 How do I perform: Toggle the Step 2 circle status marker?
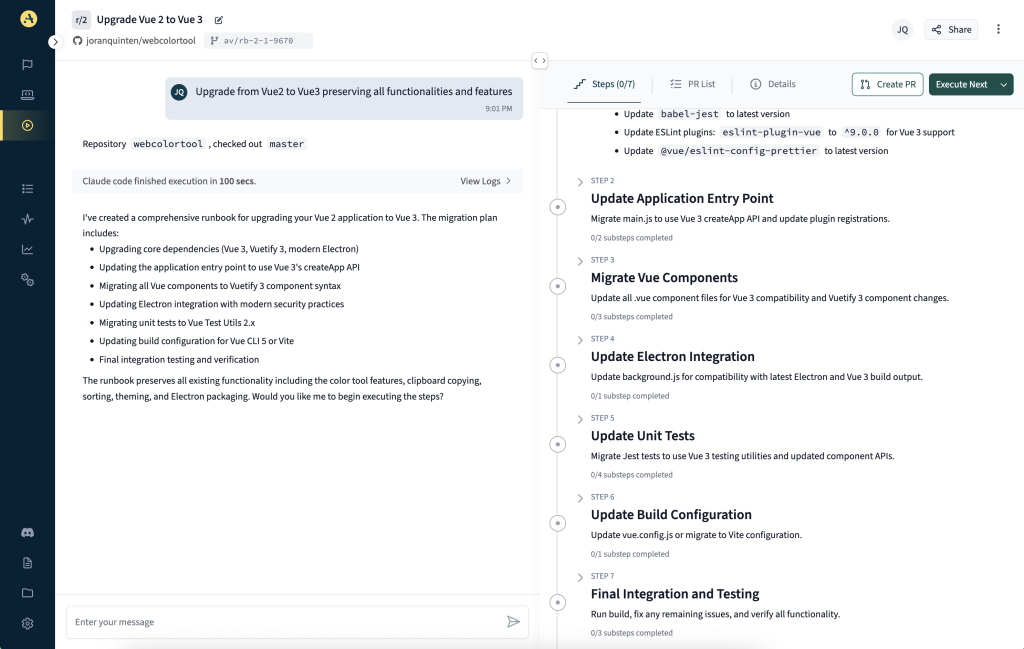coord(557,207)
